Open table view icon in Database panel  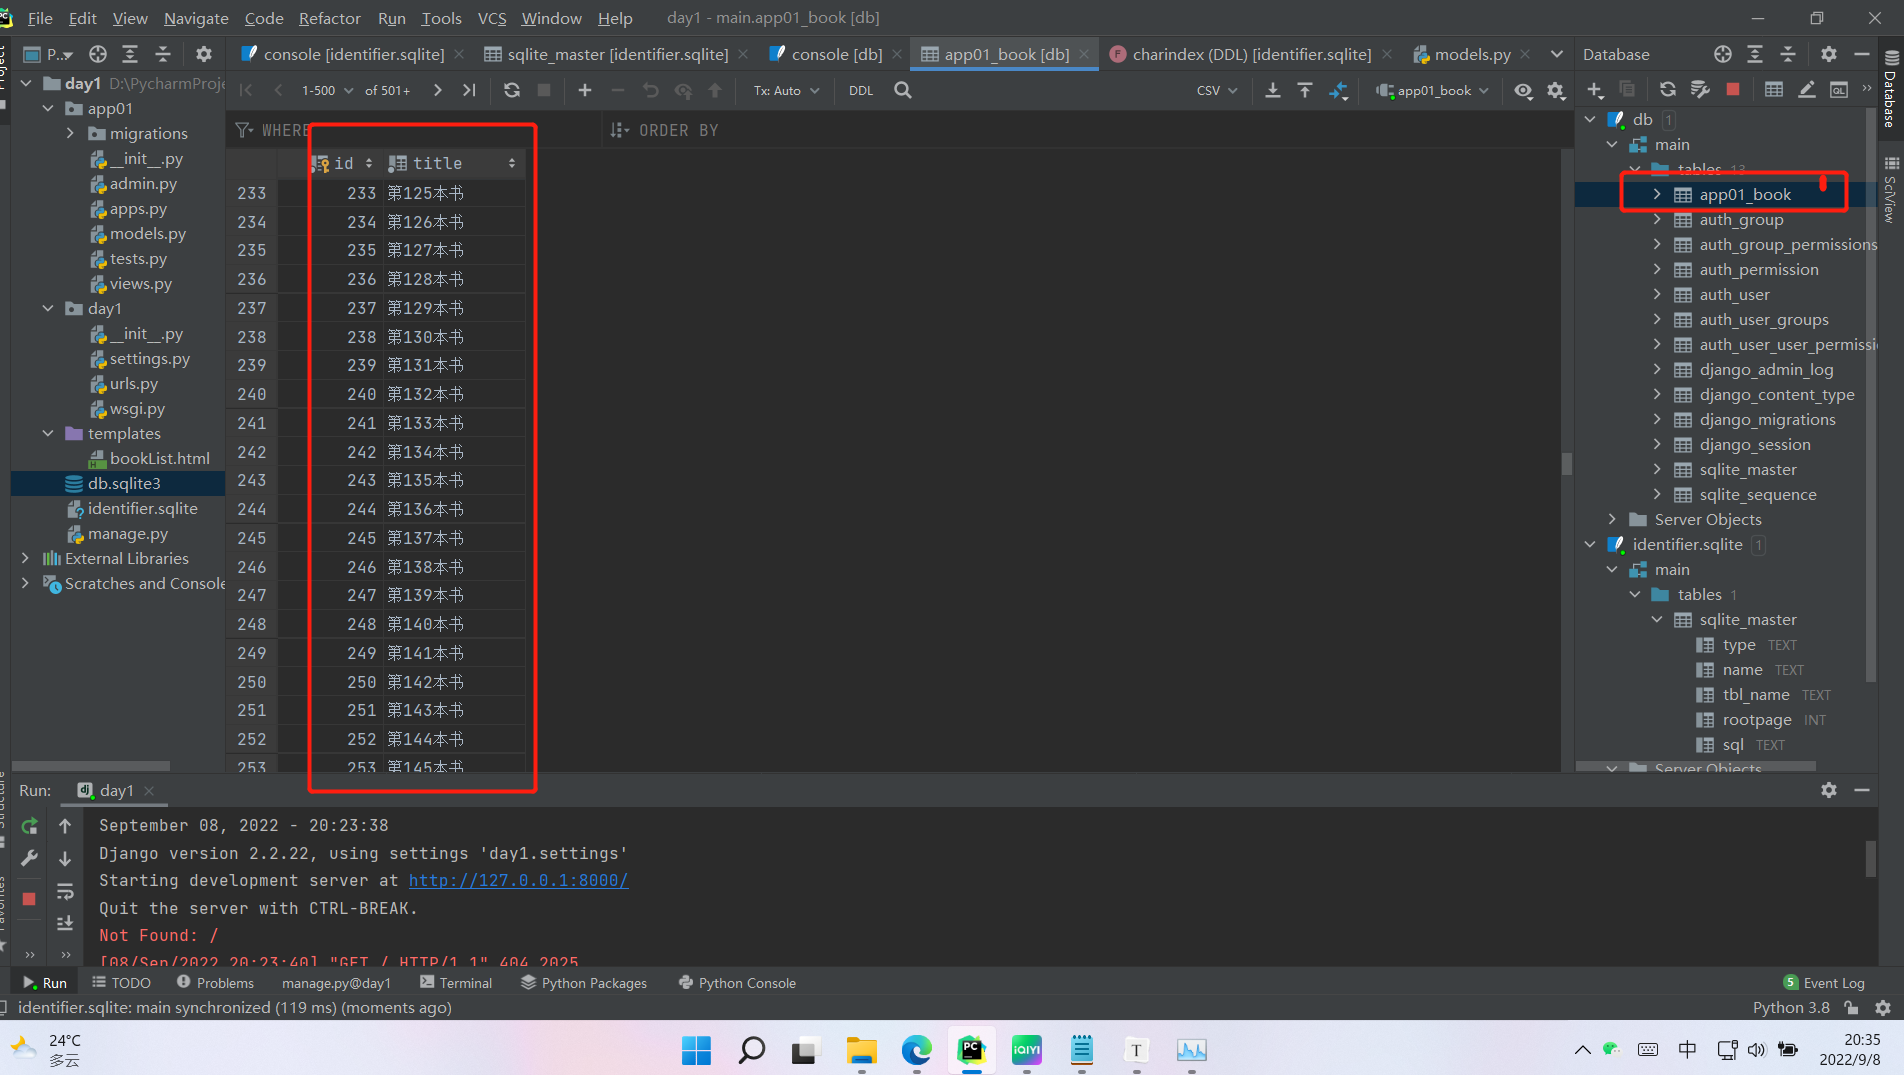pos(1773,90)
